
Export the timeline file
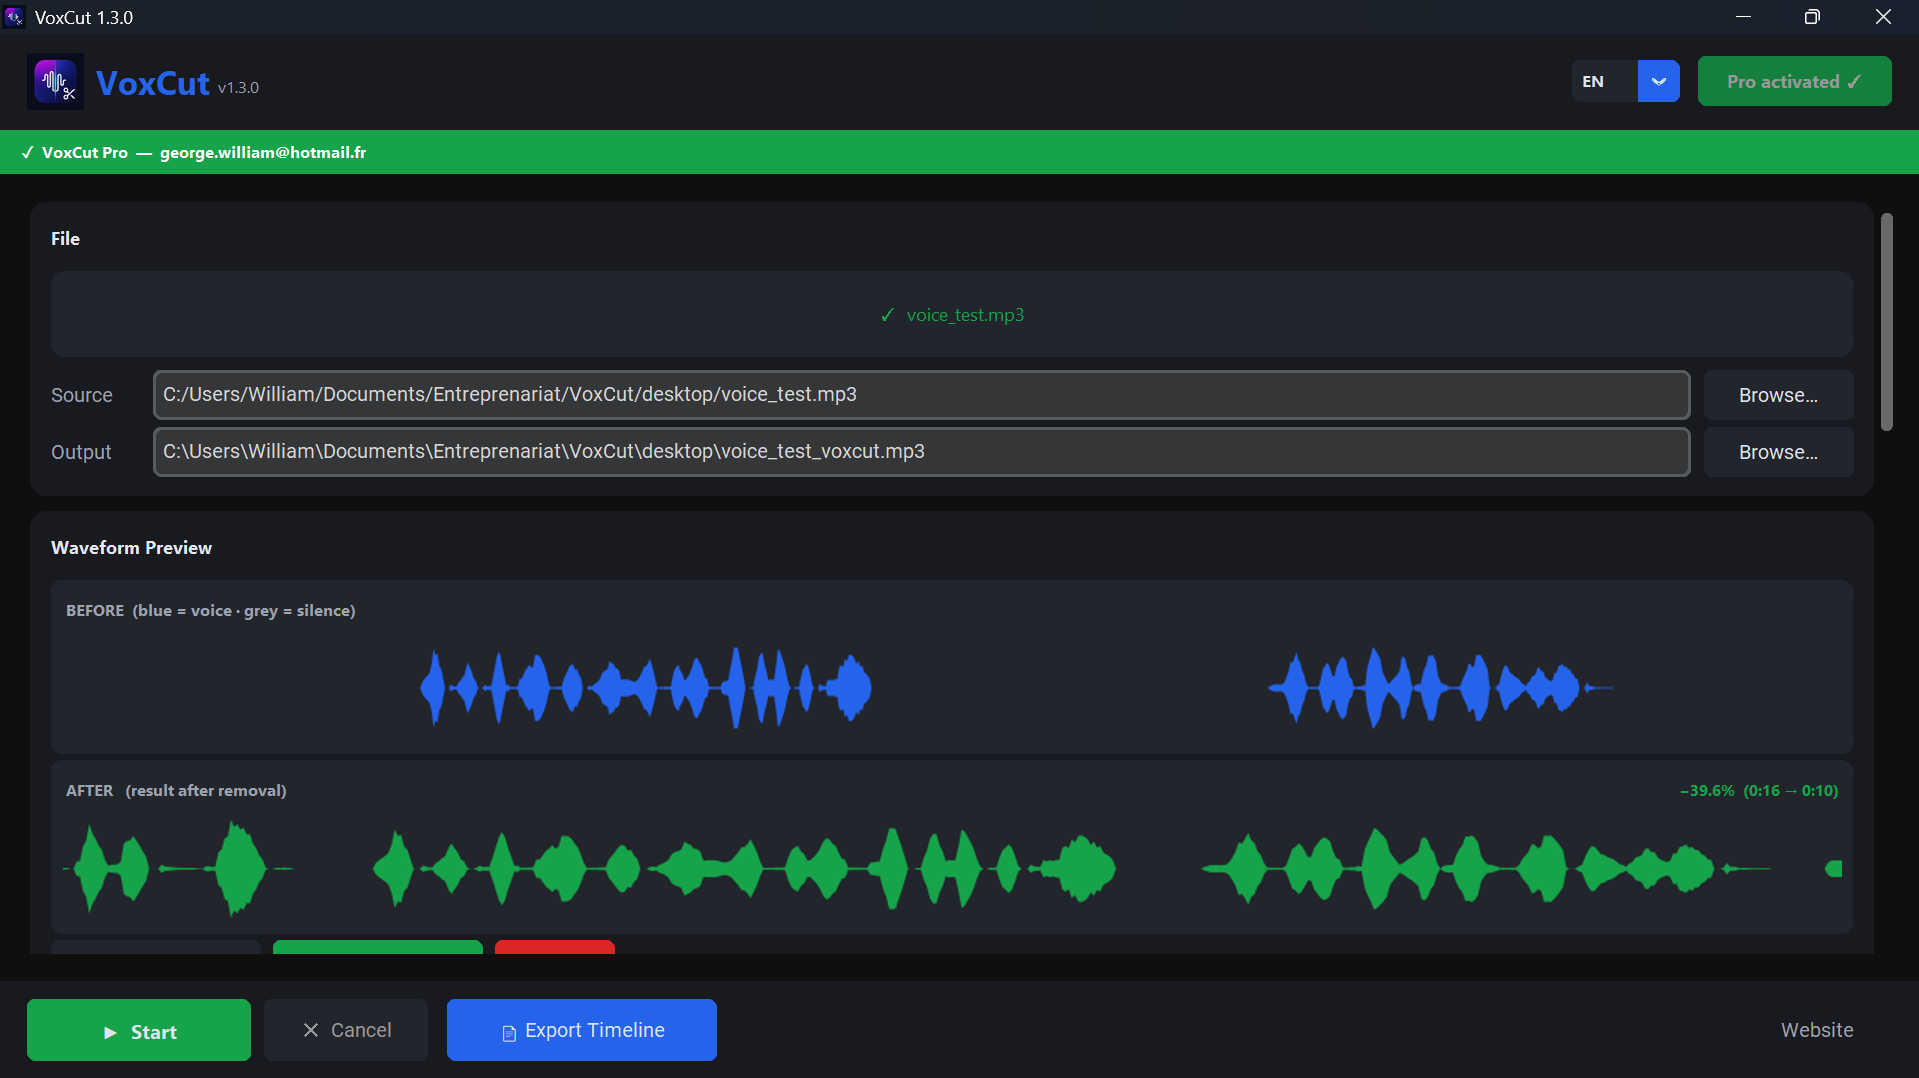(581, 1030)
